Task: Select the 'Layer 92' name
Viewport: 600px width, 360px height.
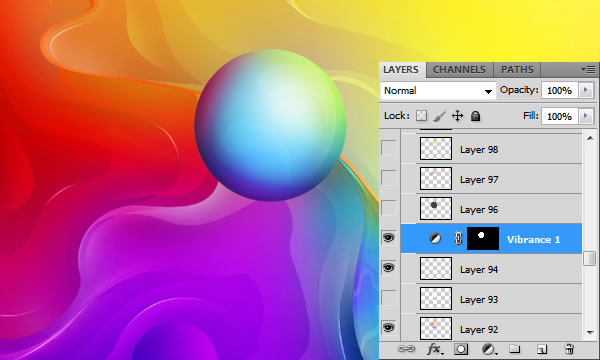Action: [479, 329]
